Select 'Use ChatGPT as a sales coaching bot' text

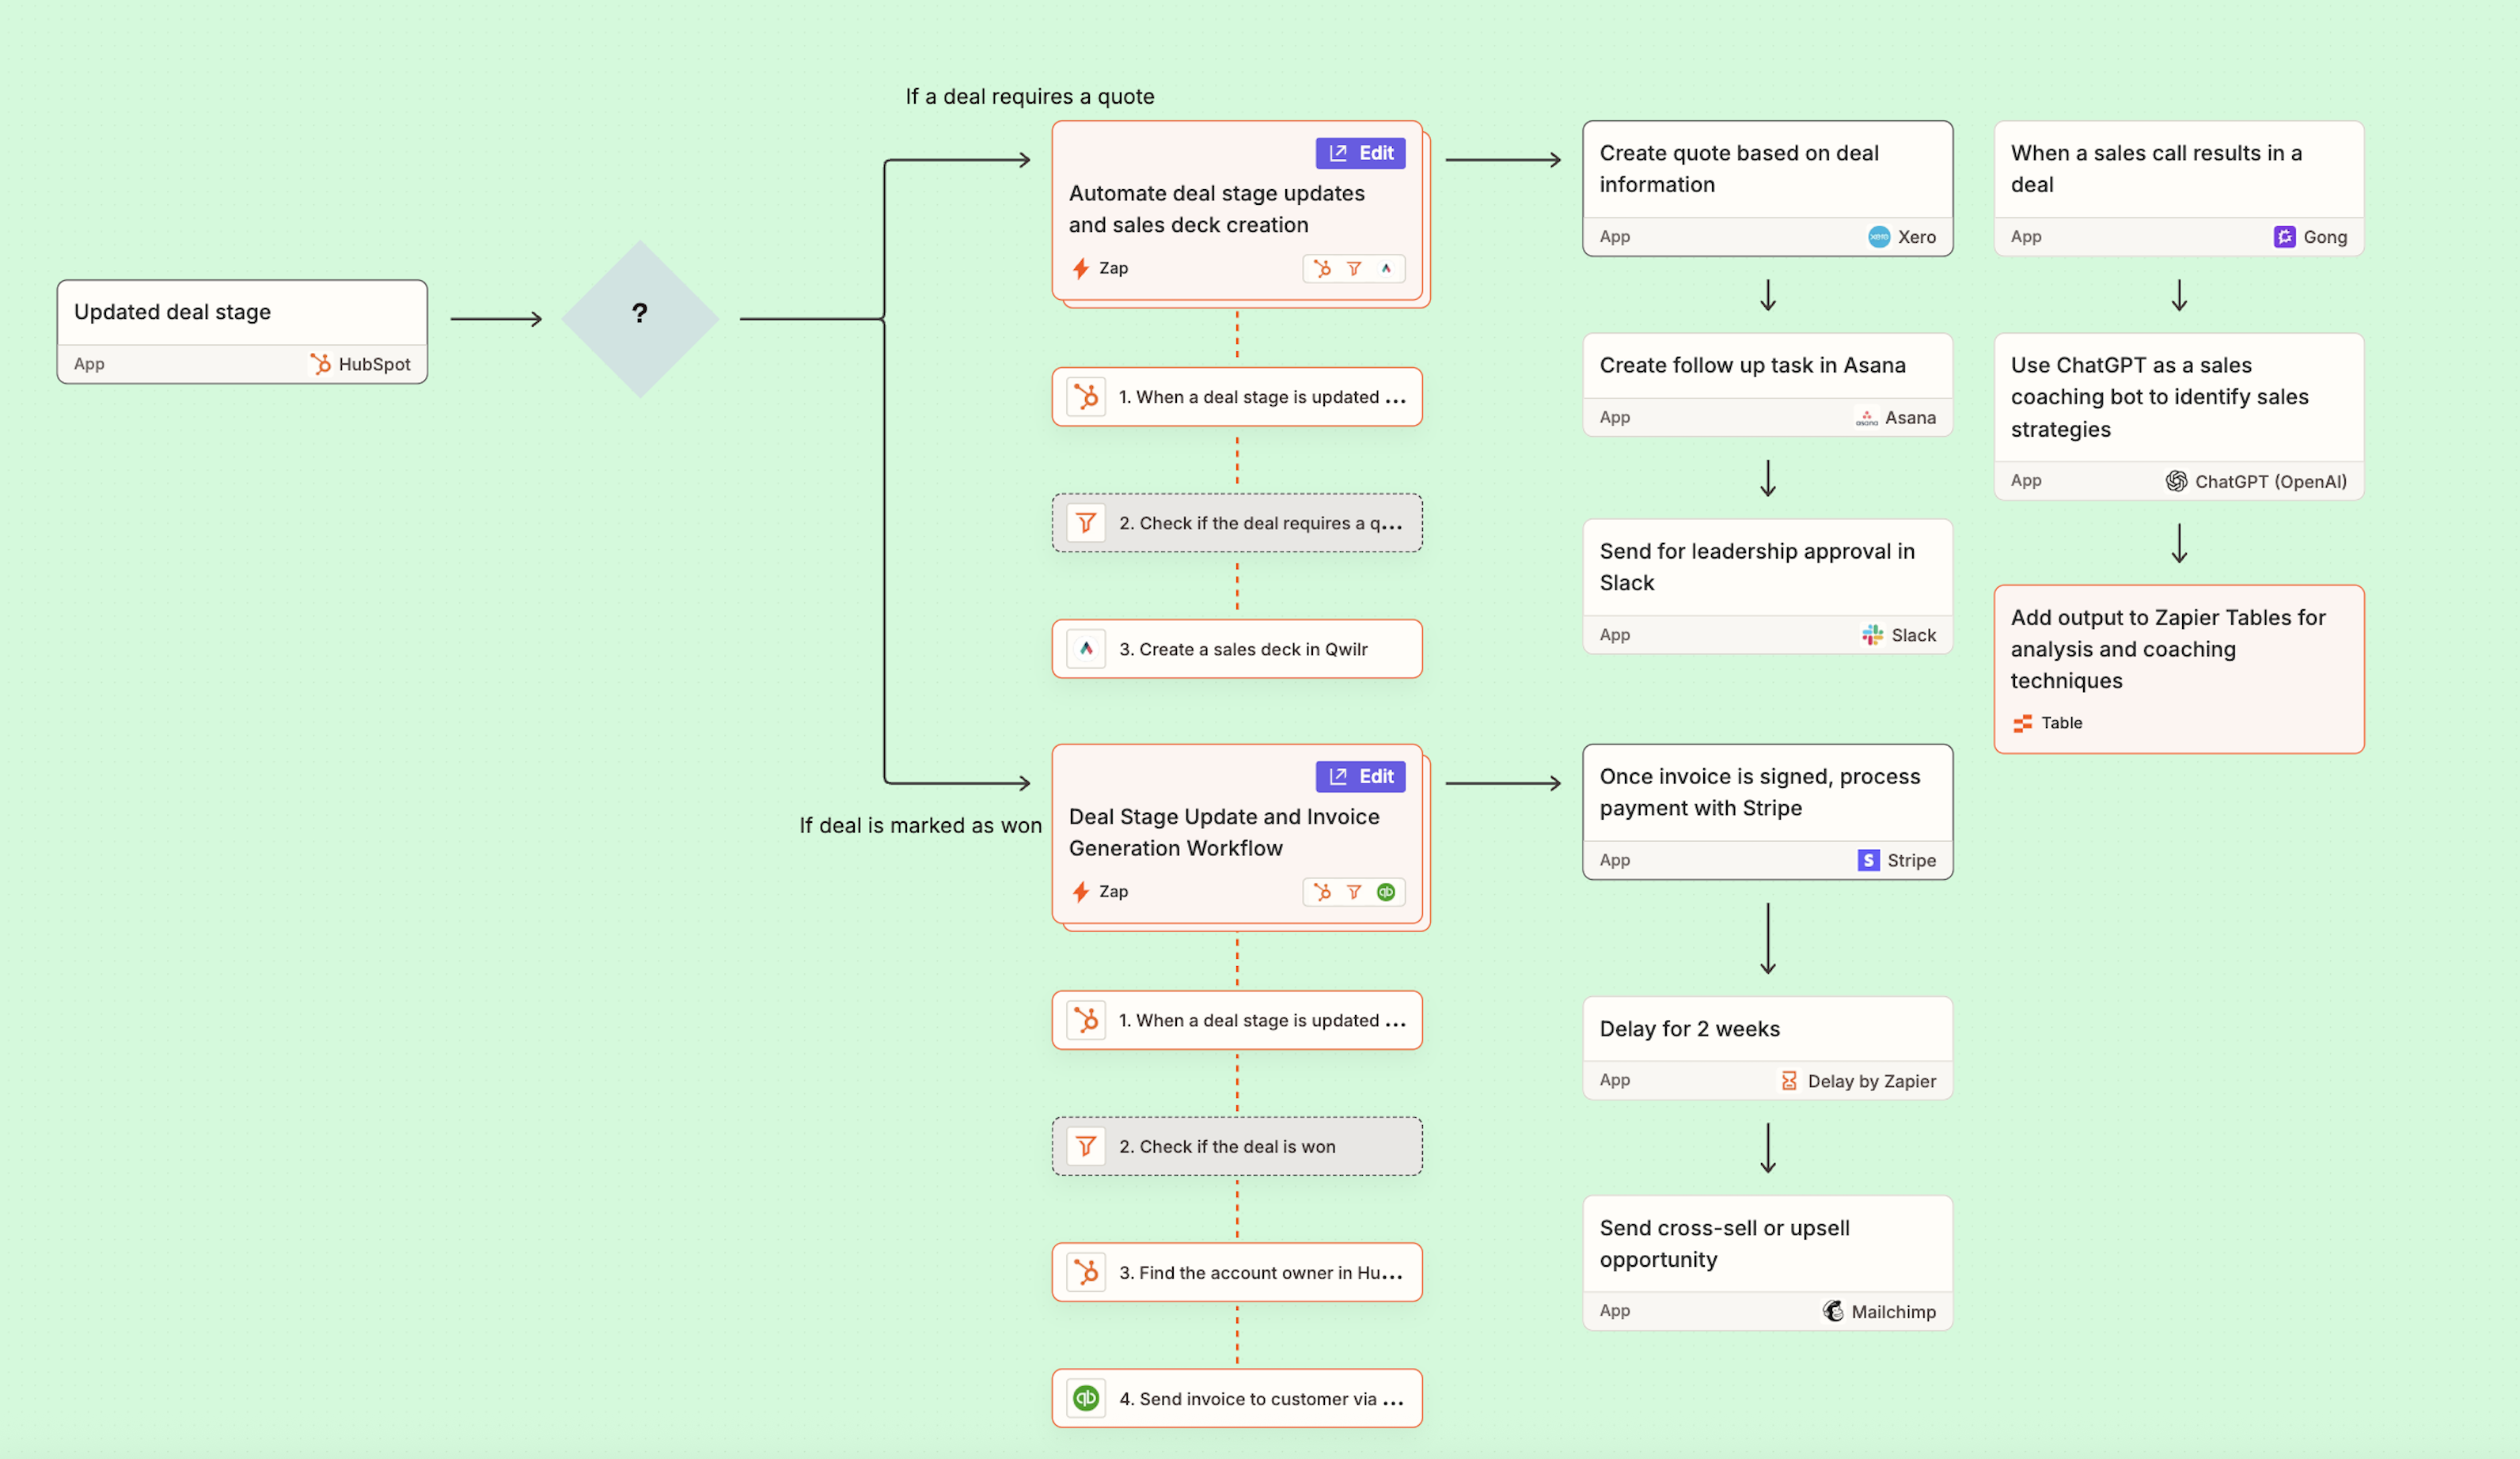pyautogui.click(x=2160, y=397)
